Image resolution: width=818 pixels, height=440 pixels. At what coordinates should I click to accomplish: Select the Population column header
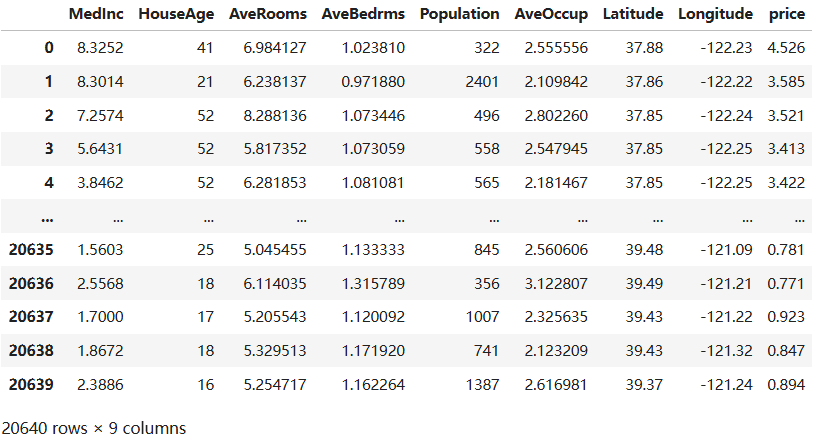(x=460, y=15)
